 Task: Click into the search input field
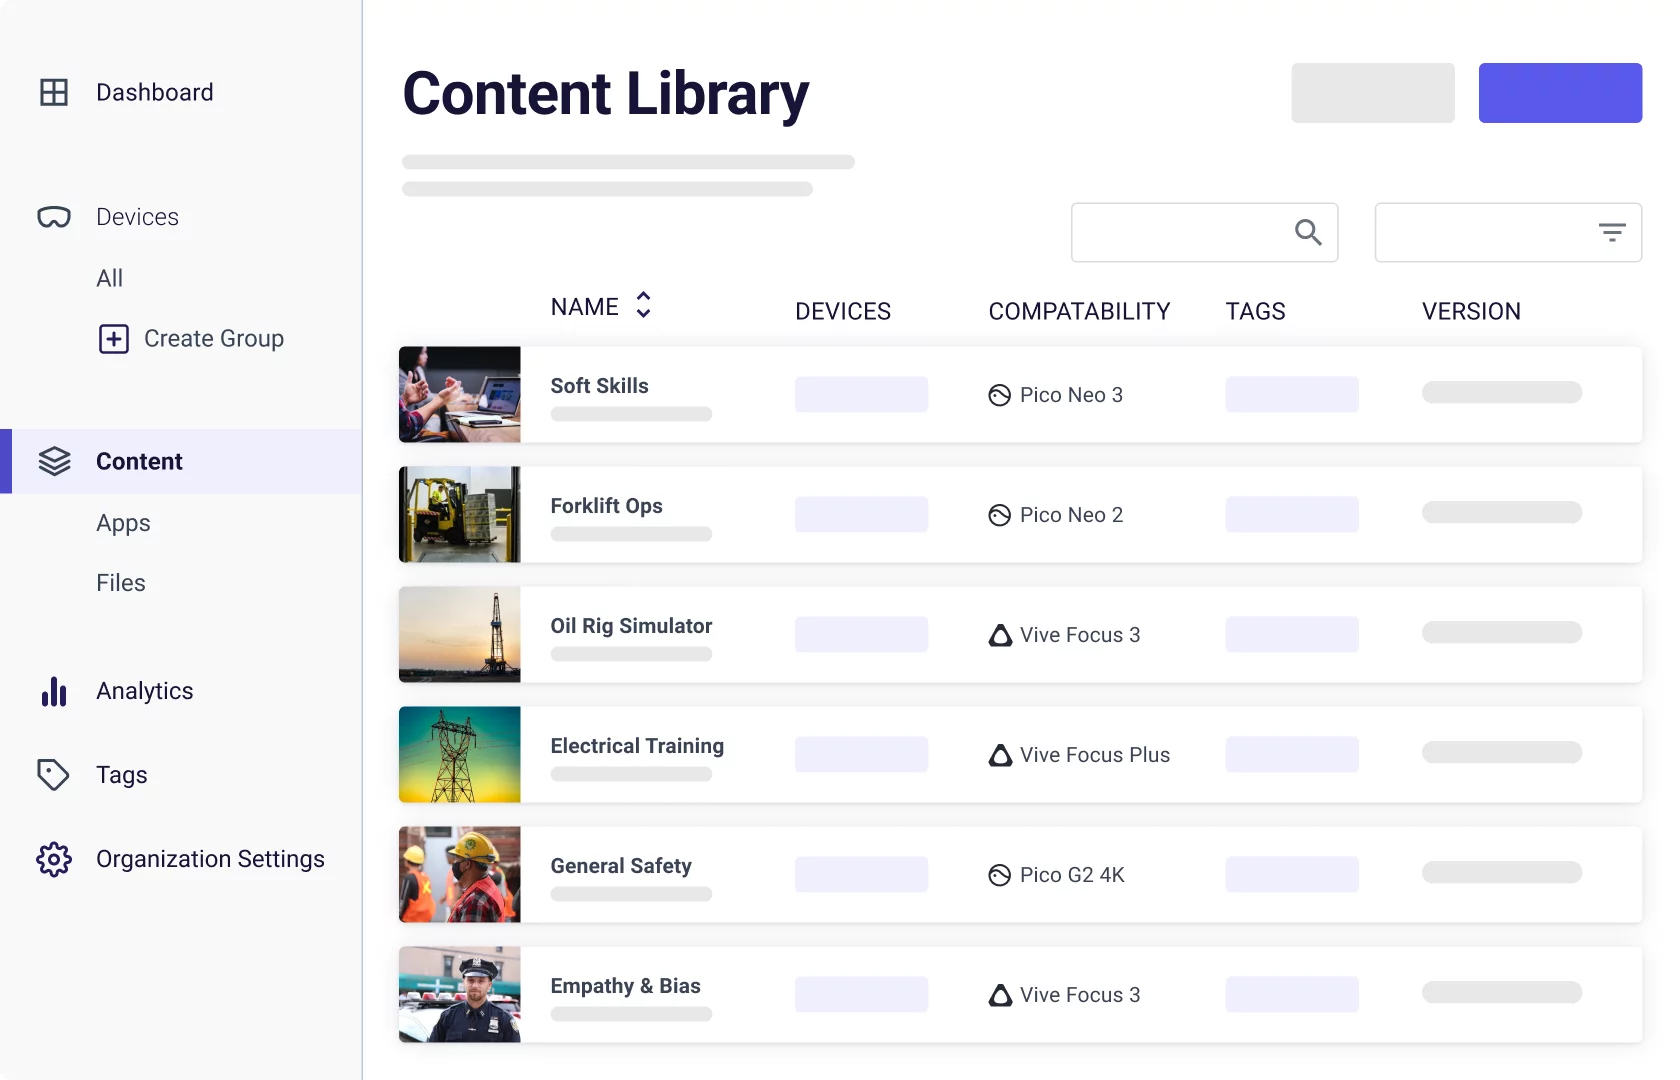1180,232
